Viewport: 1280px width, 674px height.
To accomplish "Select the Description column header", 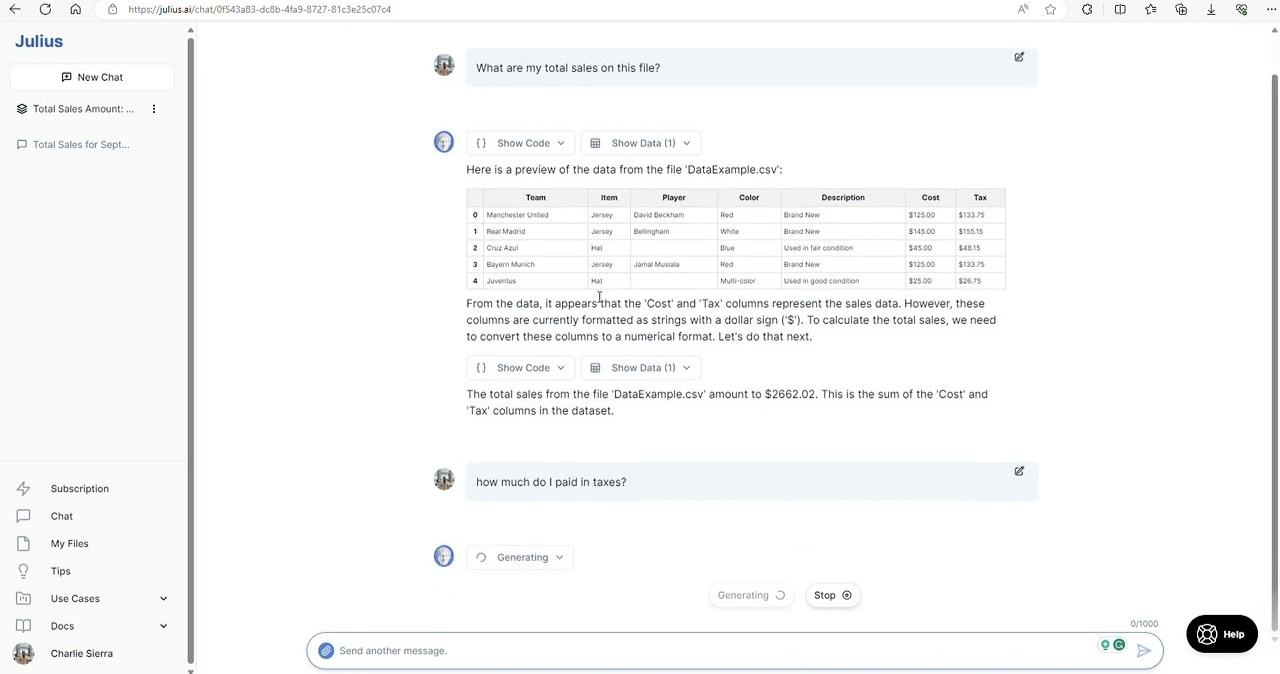I will [843, 198].
